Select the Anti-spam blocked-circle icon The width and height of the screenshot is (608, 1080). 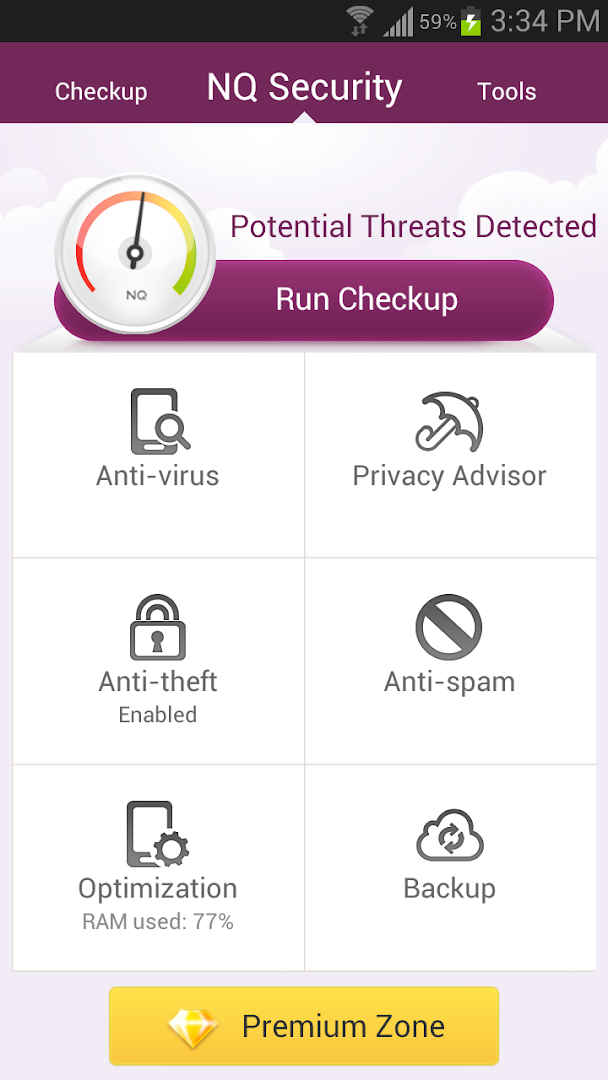tap(449, 627)
